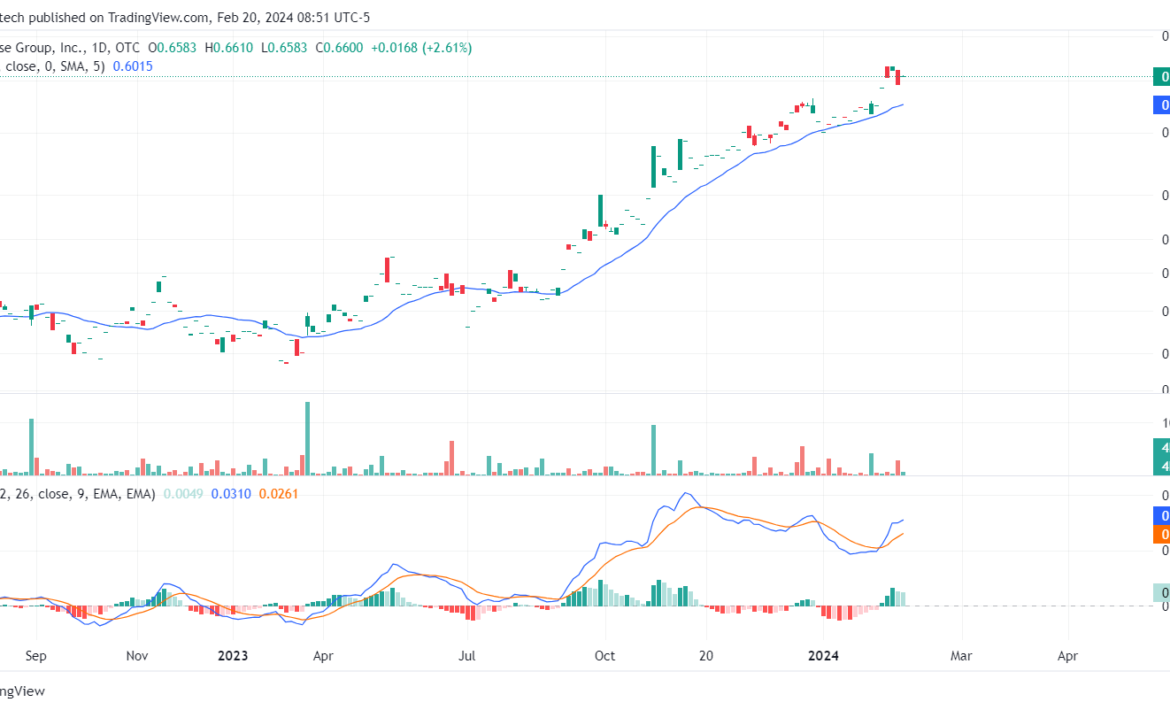Click the orange signal value 0.0261 in legend
Viewport: 1170px width, 710px height.
coord(278,493)
